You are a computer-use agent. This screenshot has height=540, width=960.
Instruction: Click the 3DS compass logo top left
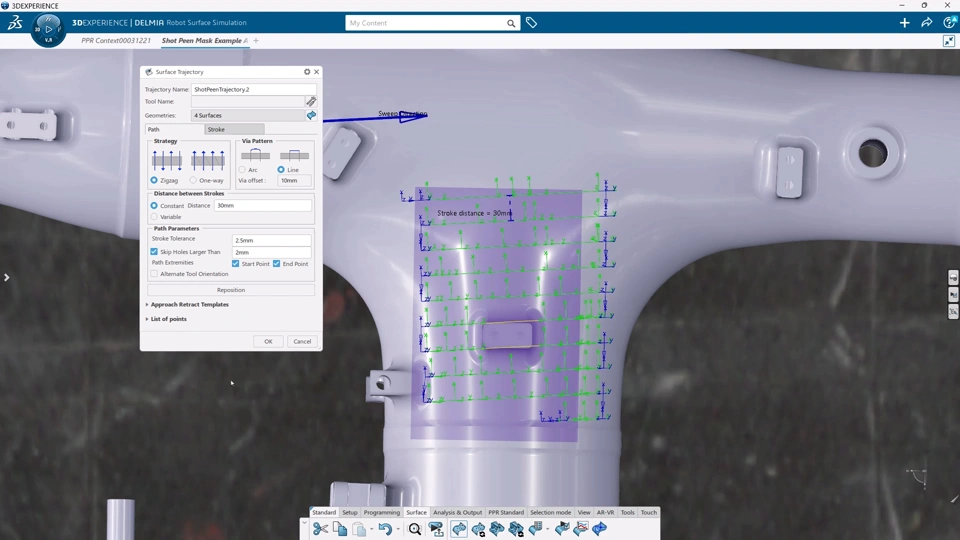pyautogui.click(x=15, y=23)
